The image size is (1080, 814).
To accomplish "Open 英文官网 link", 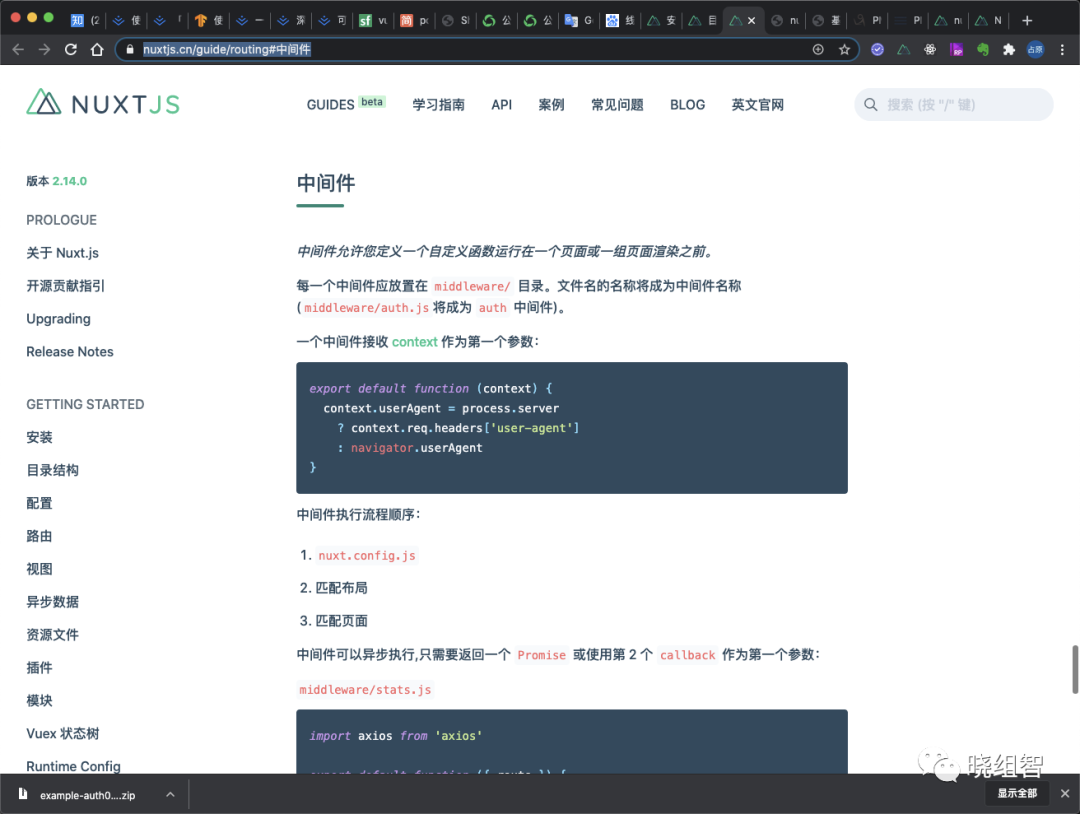I will [757, 105].
